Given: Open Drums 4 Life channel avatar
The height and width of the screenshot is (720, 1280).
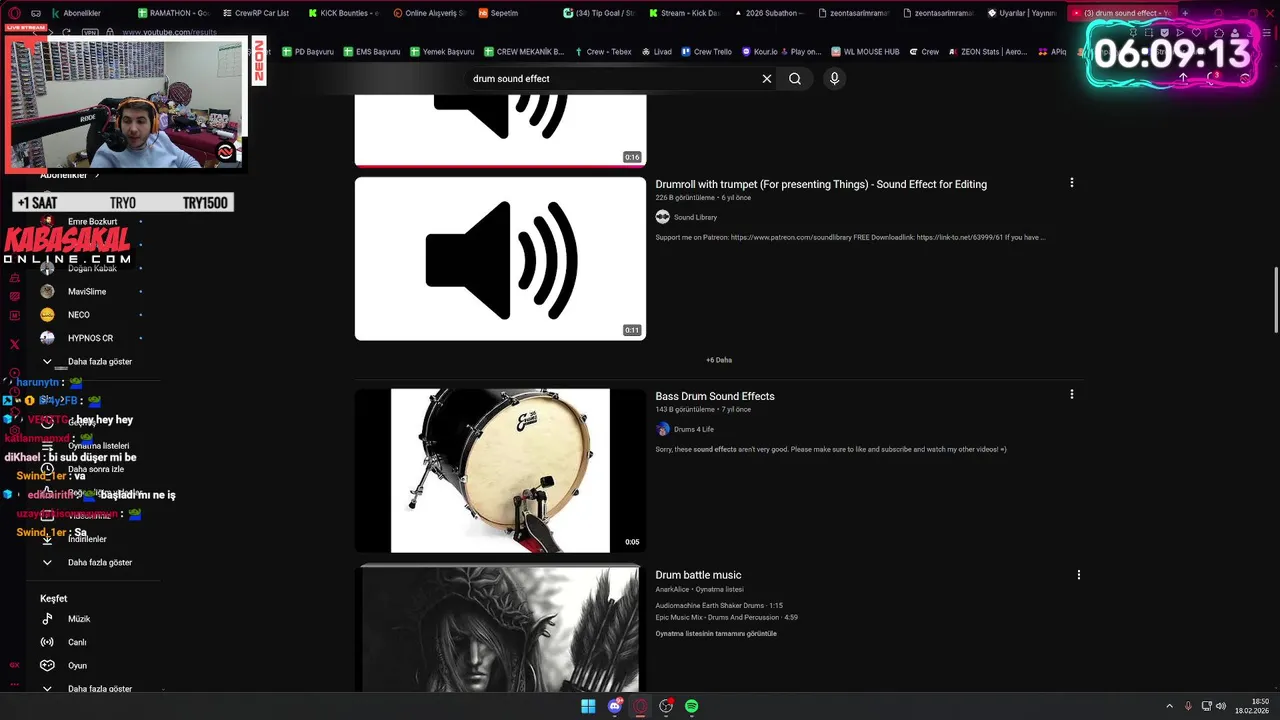Looking at the screenshot, I should pos(662,429).
